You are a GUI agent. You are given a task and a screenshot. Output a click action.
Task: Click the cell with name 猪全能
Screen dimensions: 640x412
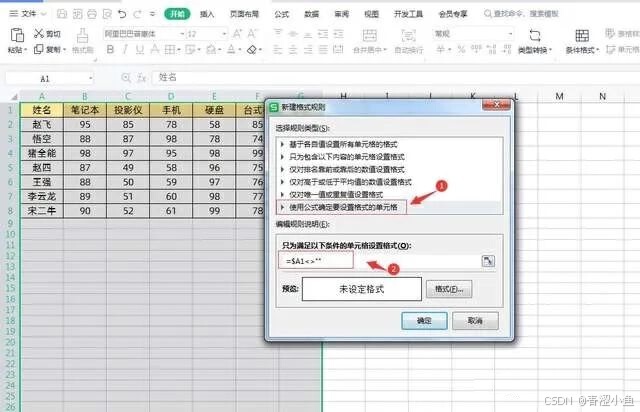(42, 154)
